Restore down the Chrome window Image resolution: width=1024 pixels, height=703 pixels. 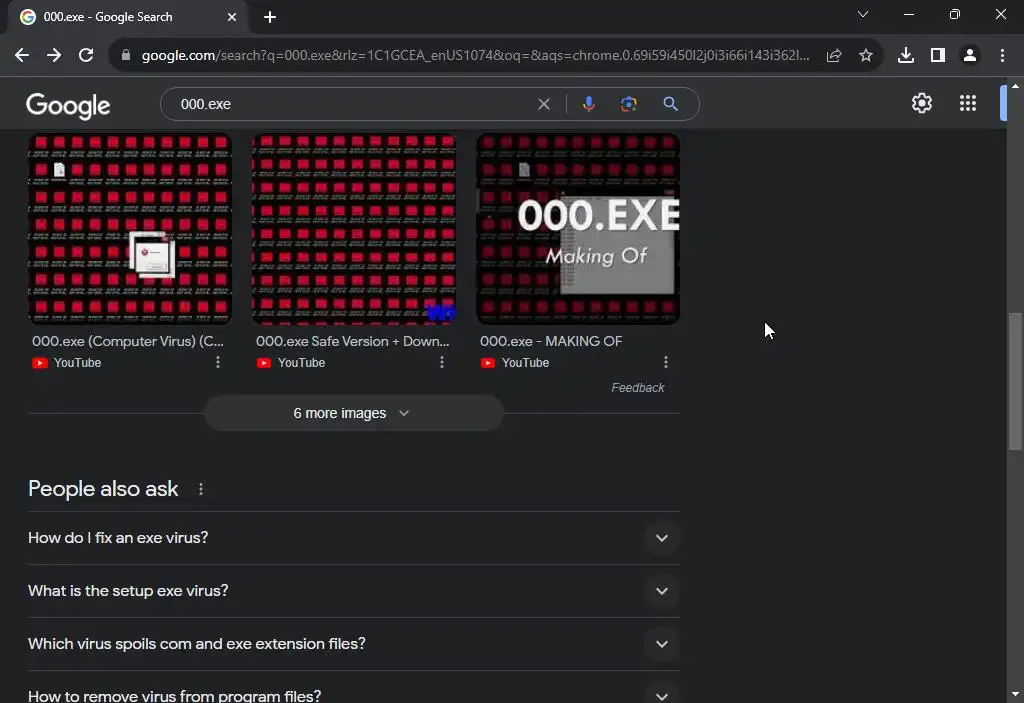955,14
